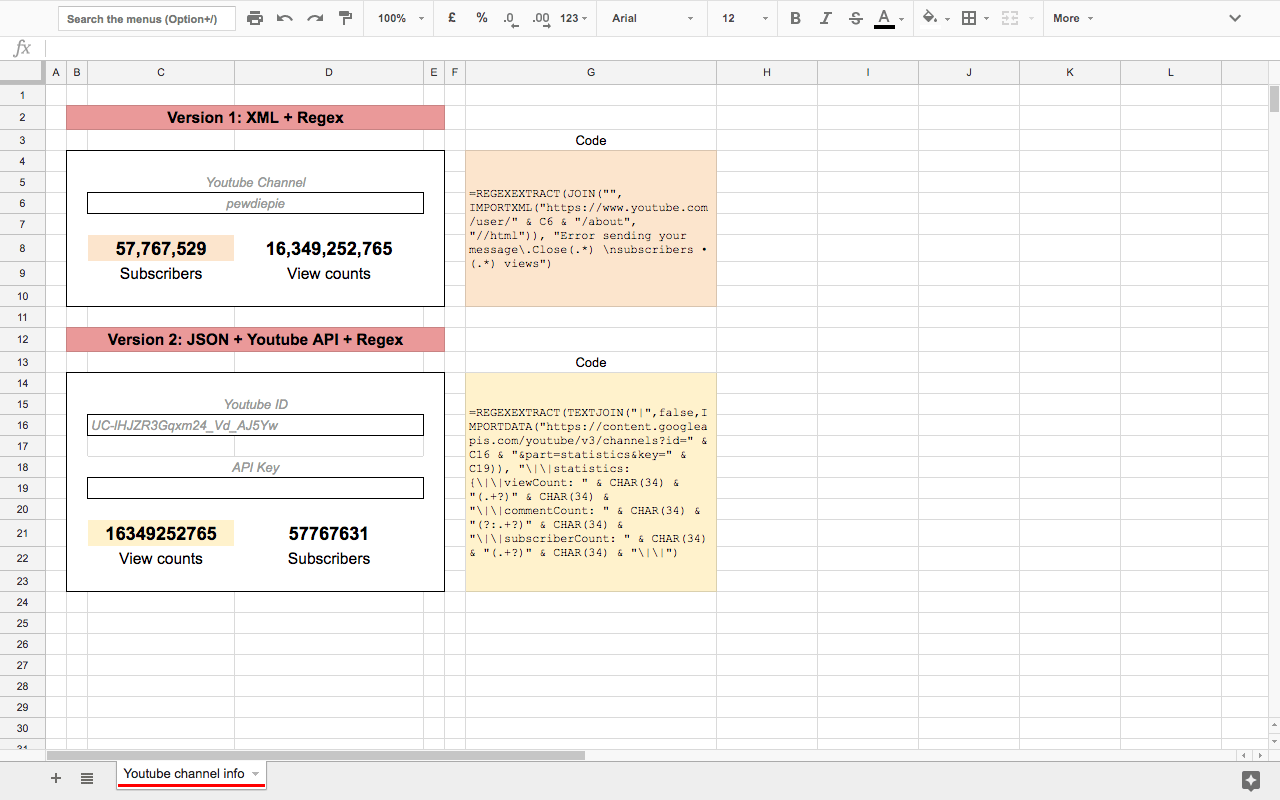This screenshot has width=1280, height=800.
Task: Select the Paint format tool
Action: (345, 18)
